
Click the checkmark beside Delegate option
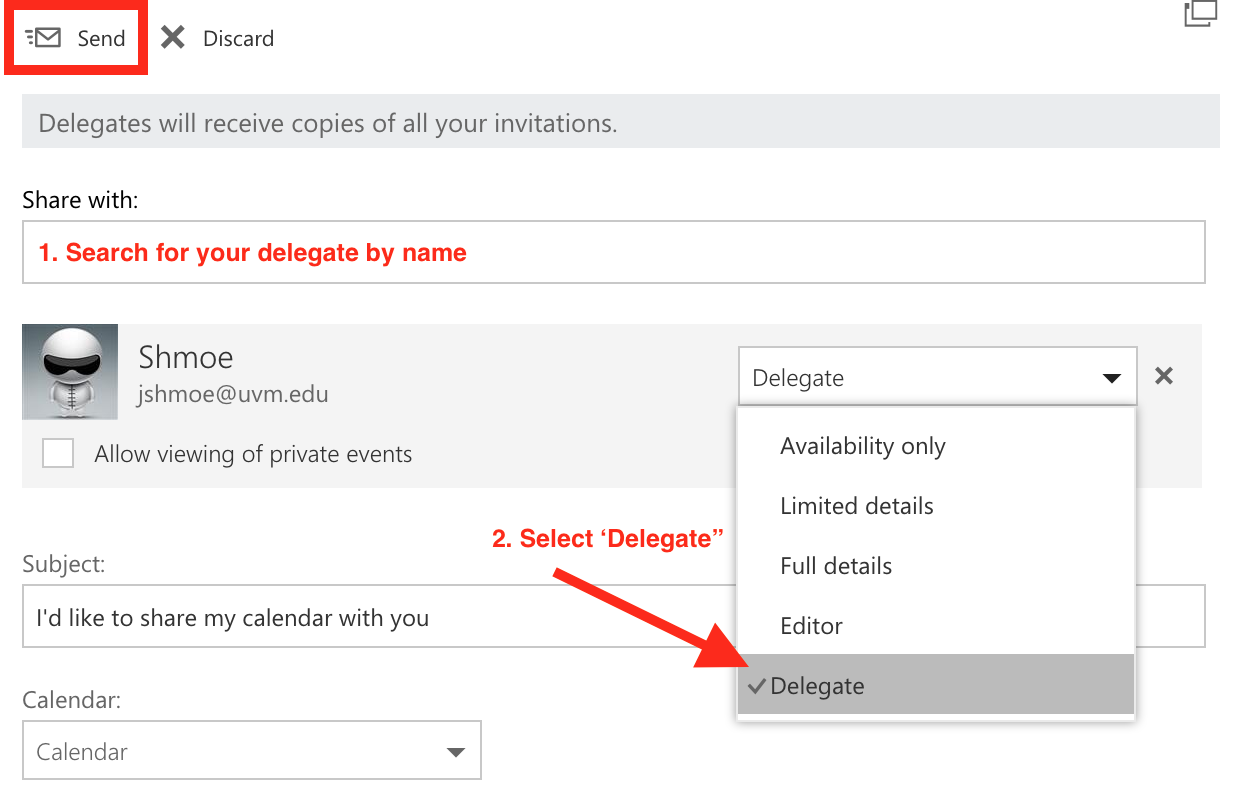click(x=757, y=686)
